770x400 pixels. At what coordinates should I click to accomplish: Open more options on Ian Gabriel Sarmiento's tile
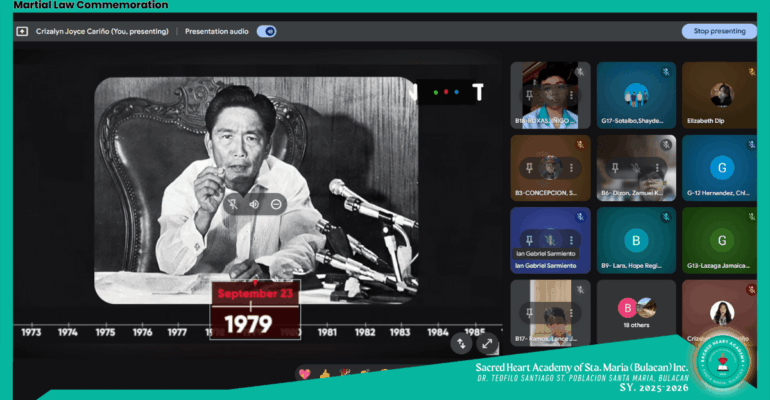tap(571, 240)
